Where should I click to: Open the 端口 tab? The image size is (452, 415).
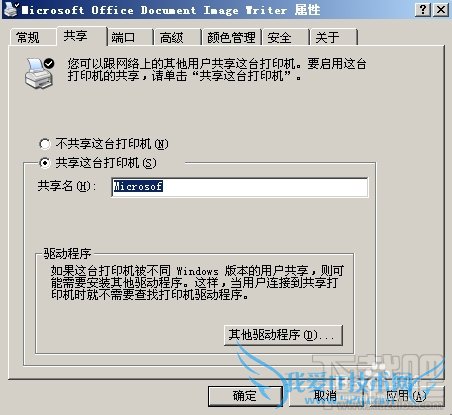130,37
